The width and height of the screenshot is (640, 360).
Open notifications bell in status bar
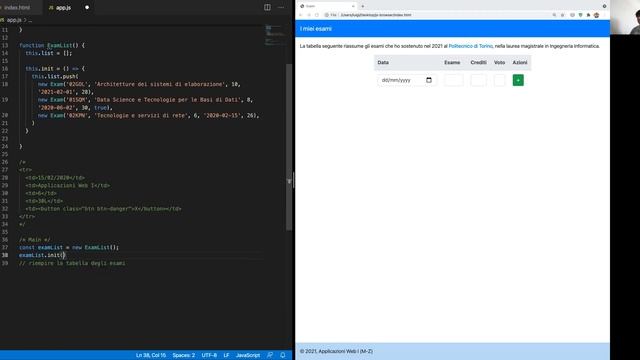[282, 355]
